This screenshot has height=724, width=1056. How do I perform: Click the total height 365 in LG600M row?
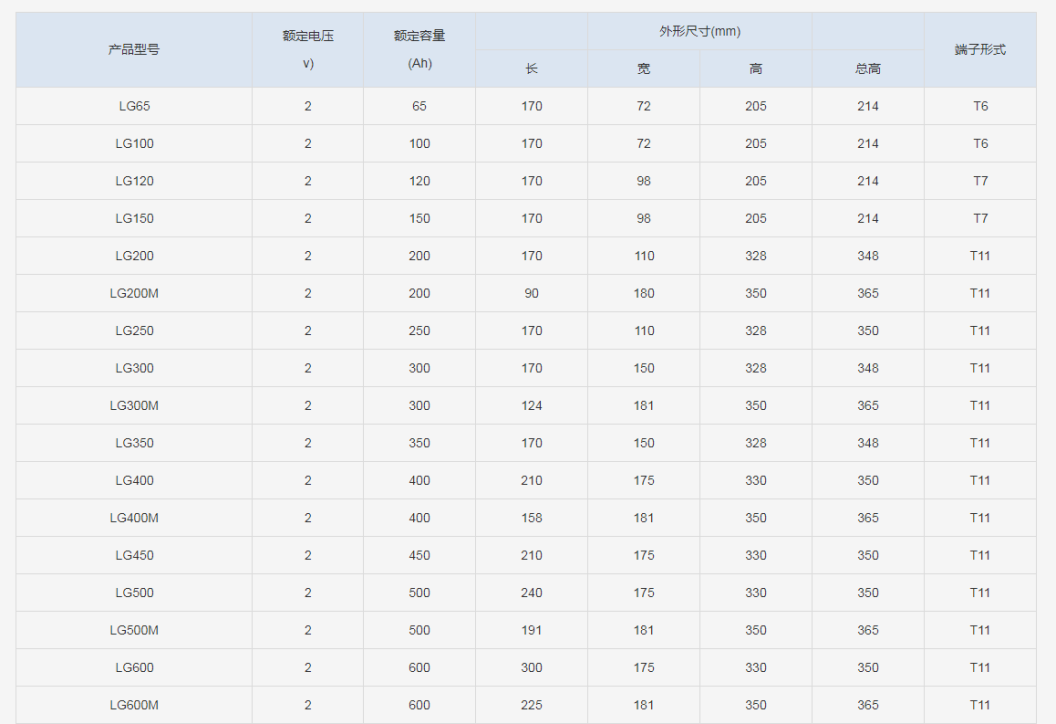pos(868,704)
